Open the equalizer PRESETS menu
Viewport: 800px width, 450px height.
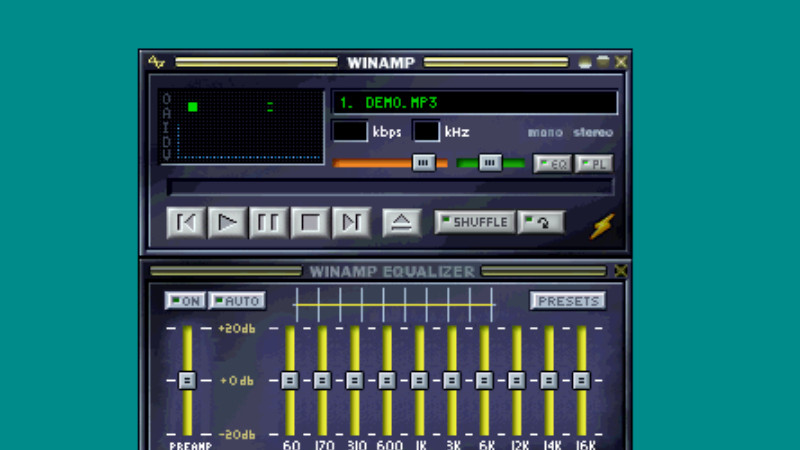tap(567, 300)
